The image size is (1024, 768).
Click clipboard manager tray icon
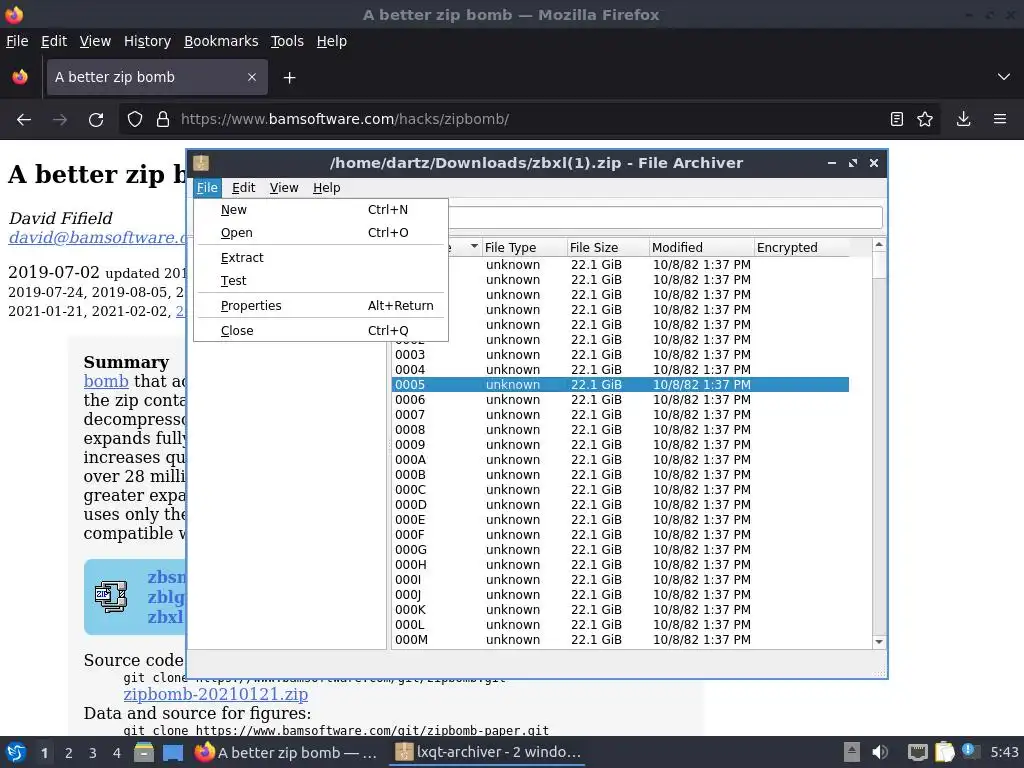tap(944, 752)
